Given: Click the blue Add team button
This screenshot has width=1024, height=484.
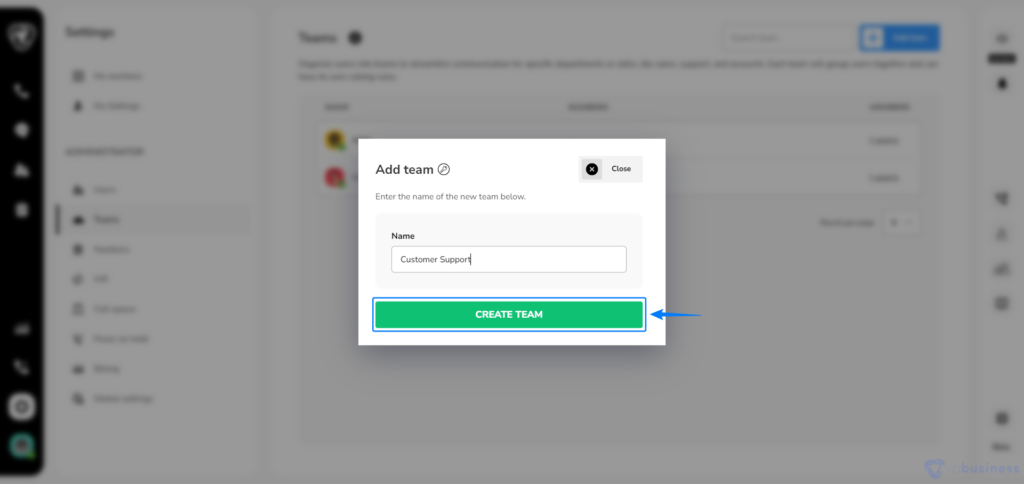Looking at the screenshot, I should tap(899, 38).
